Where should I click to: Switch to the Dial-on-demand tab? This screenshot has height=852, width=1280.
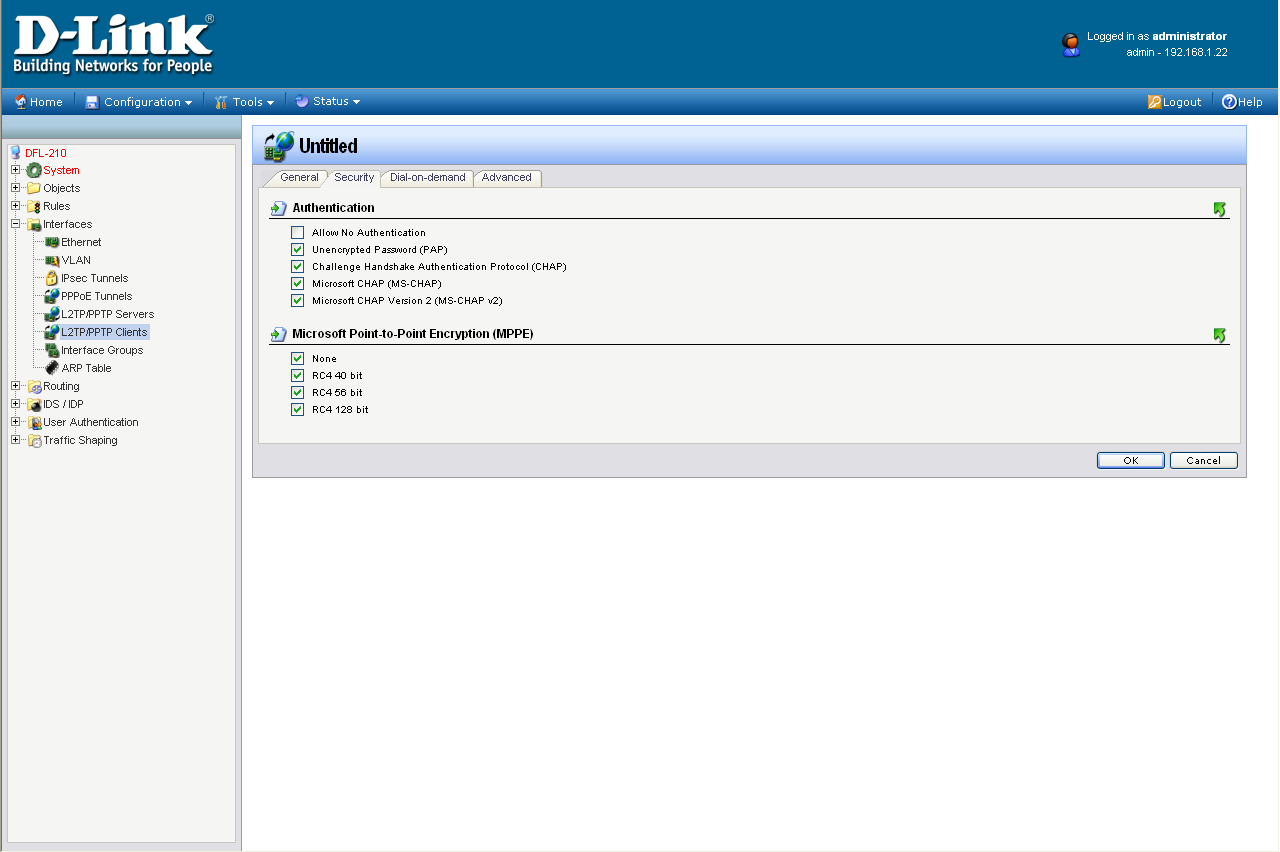point(427,178)
